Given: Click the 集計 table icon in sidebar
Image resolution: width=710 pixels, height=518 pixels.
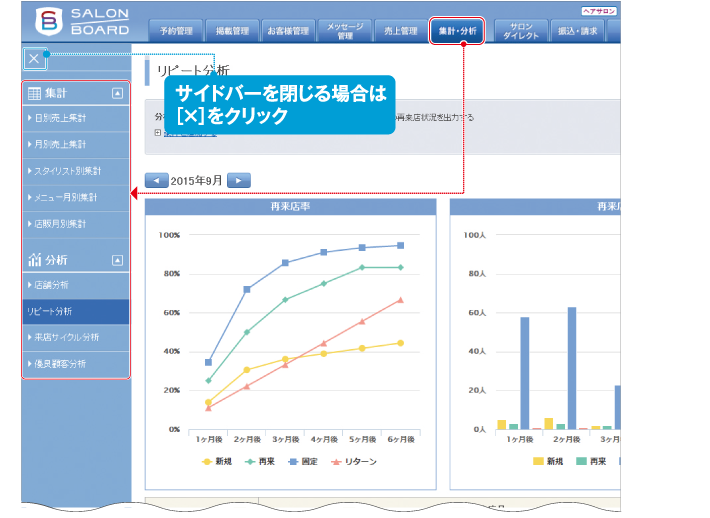Looking at the screenshot, I should tap(35, 93).
